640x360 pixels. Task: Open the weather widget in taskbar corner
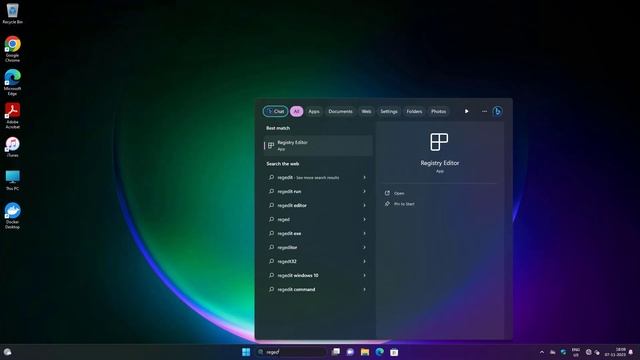tap(7, 352)
